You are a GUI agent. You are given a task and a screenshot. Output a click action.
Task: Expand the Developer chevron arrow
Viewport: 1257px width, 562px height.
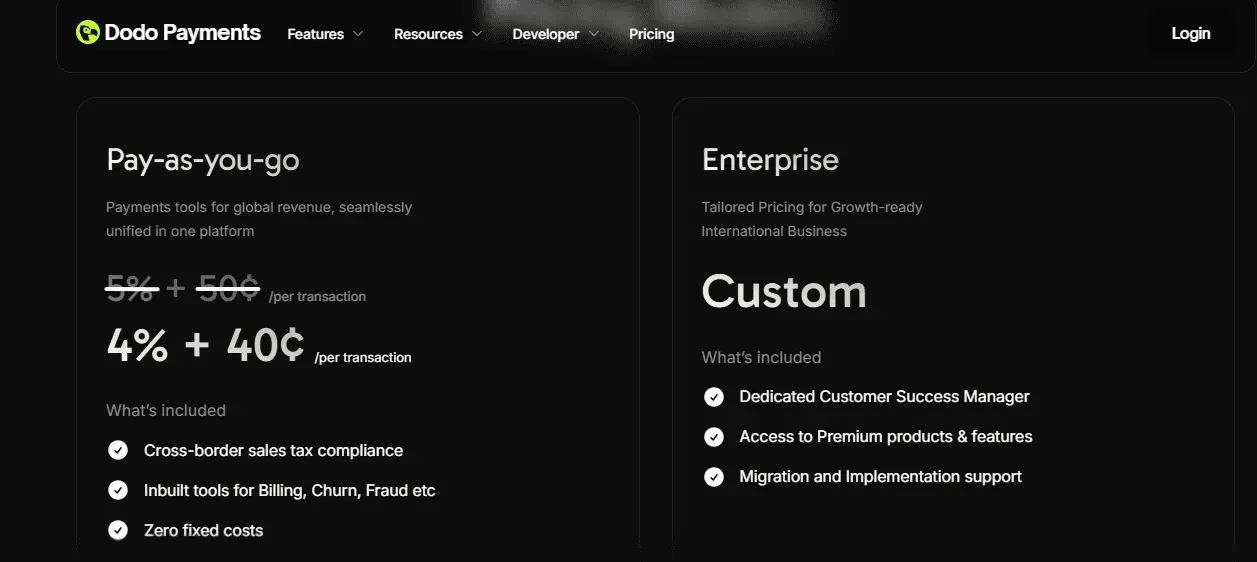[x=594, y=34]
